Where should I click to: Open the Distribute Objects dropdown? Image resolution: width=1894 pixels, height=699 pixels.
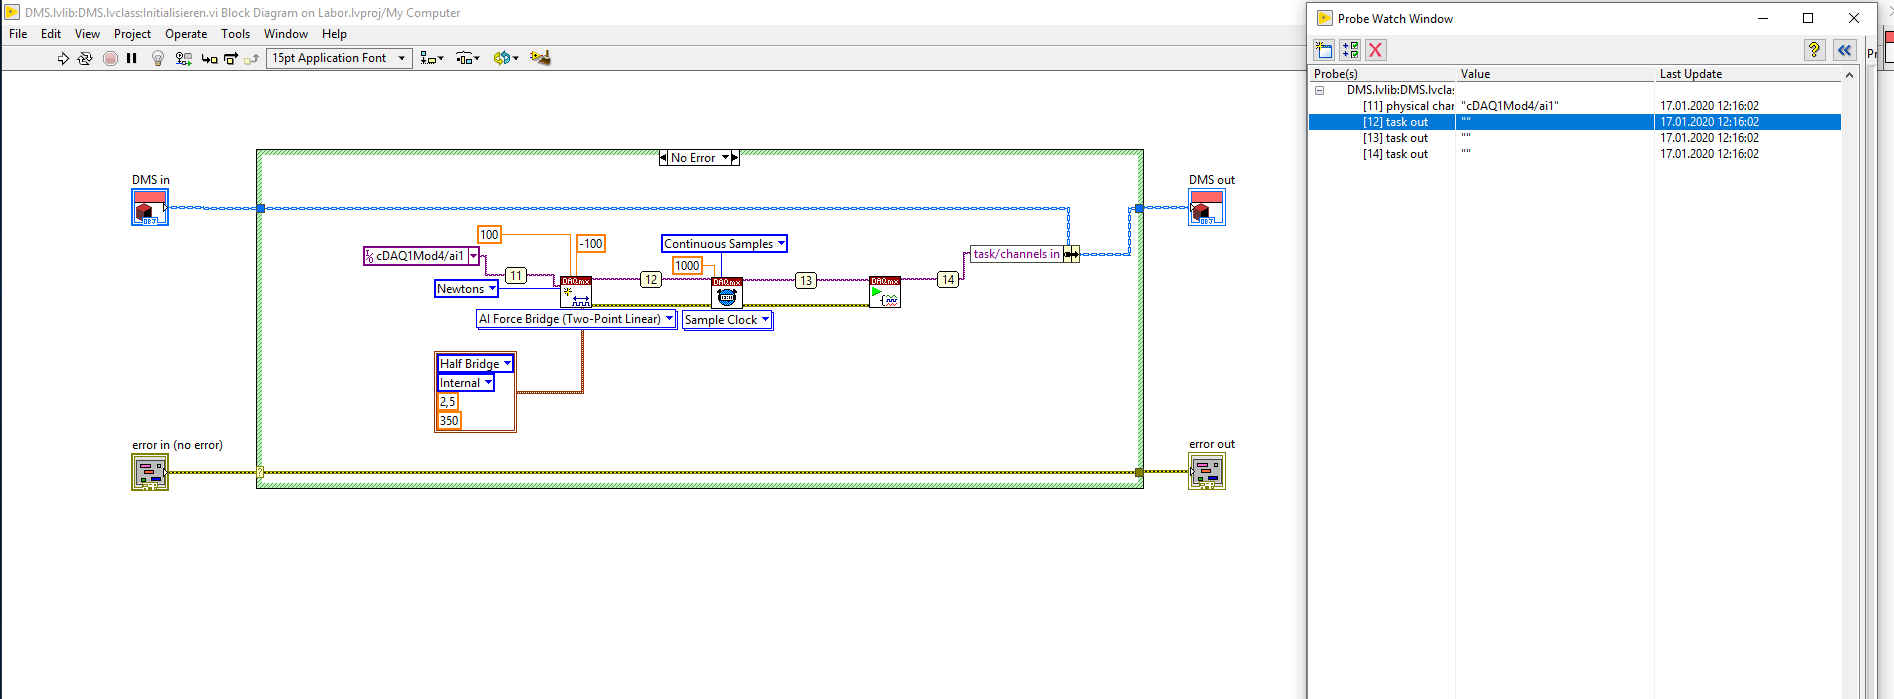(x=468, y=58)
